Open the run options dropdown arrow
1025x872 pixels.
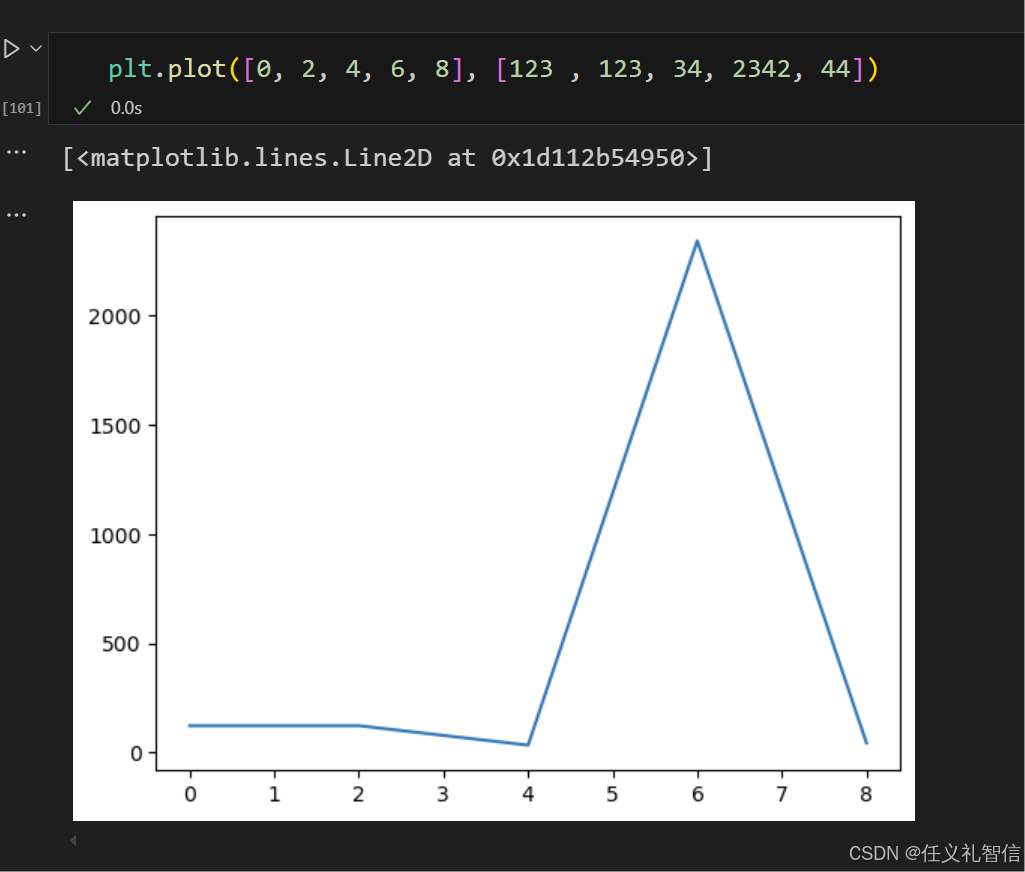(36, 49)
